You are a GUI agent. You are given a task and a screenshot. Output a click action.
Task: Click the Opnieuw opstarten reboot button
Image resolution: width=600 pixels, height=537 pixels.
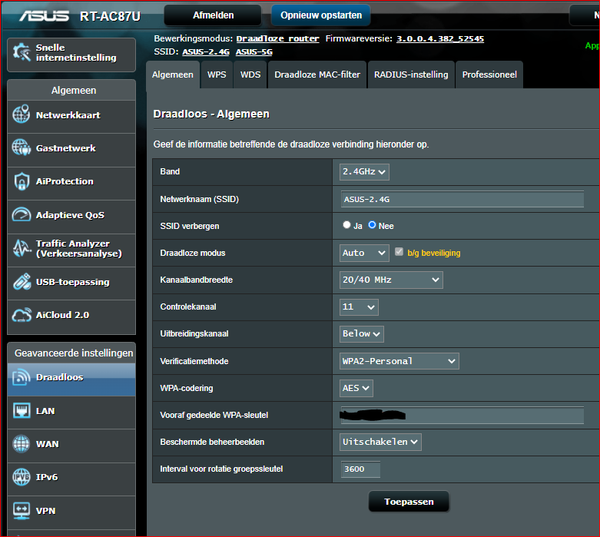[320, 15]
